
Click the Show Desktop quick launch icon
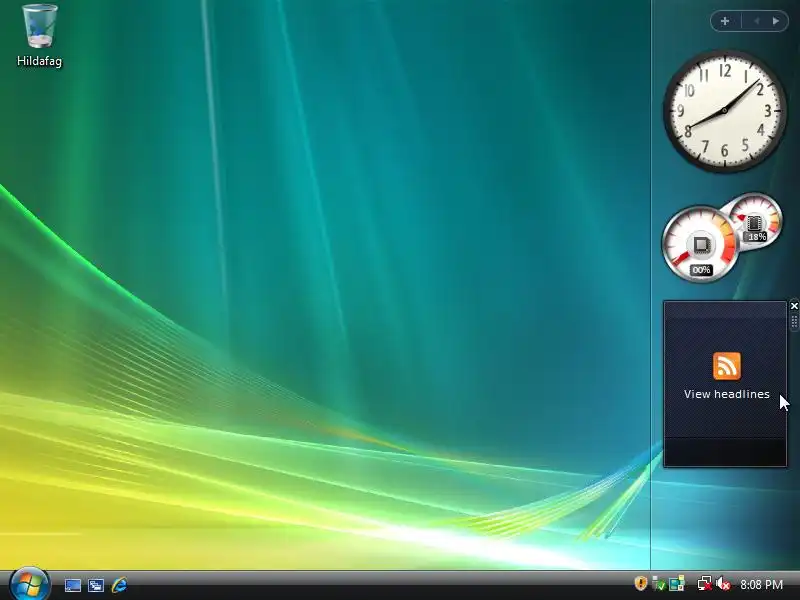click(x=72, y=585)
